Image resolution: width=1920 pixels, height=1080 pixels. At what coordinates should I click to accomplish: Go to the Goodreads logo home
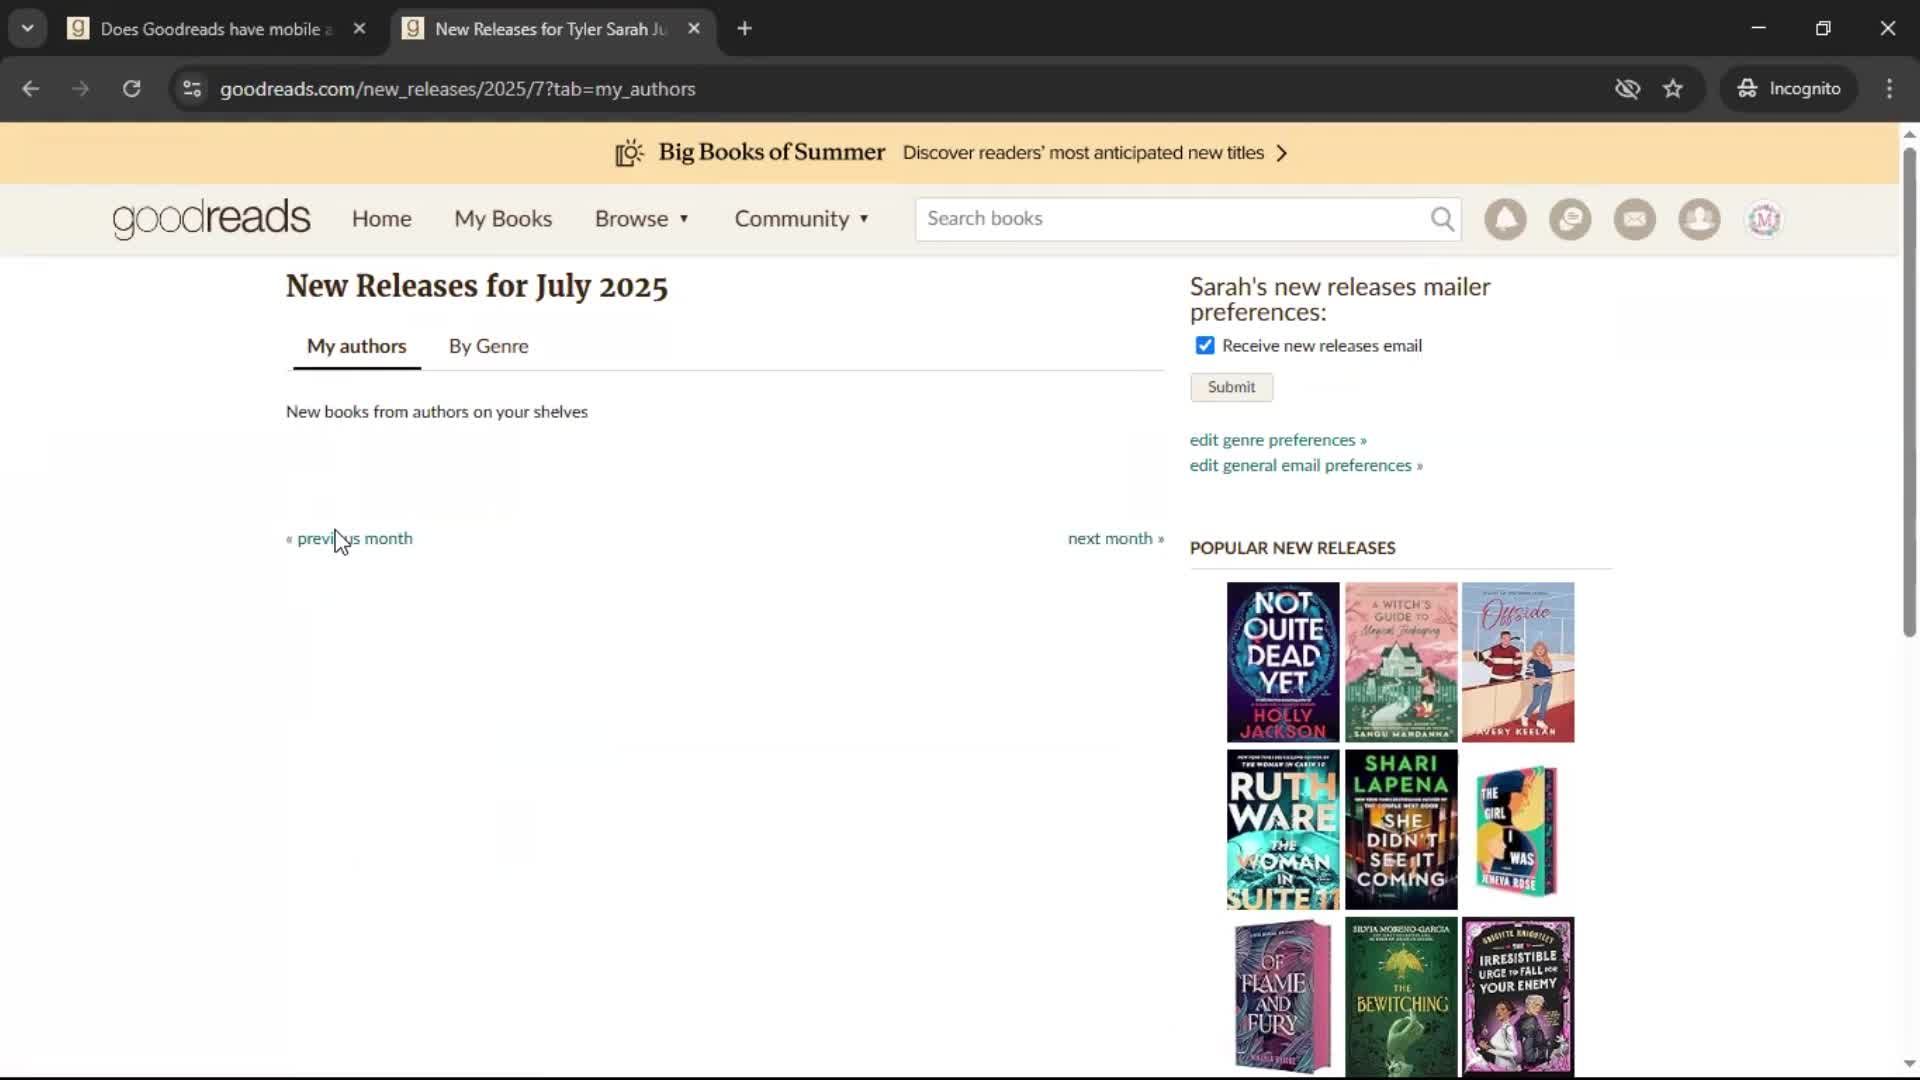211,219
